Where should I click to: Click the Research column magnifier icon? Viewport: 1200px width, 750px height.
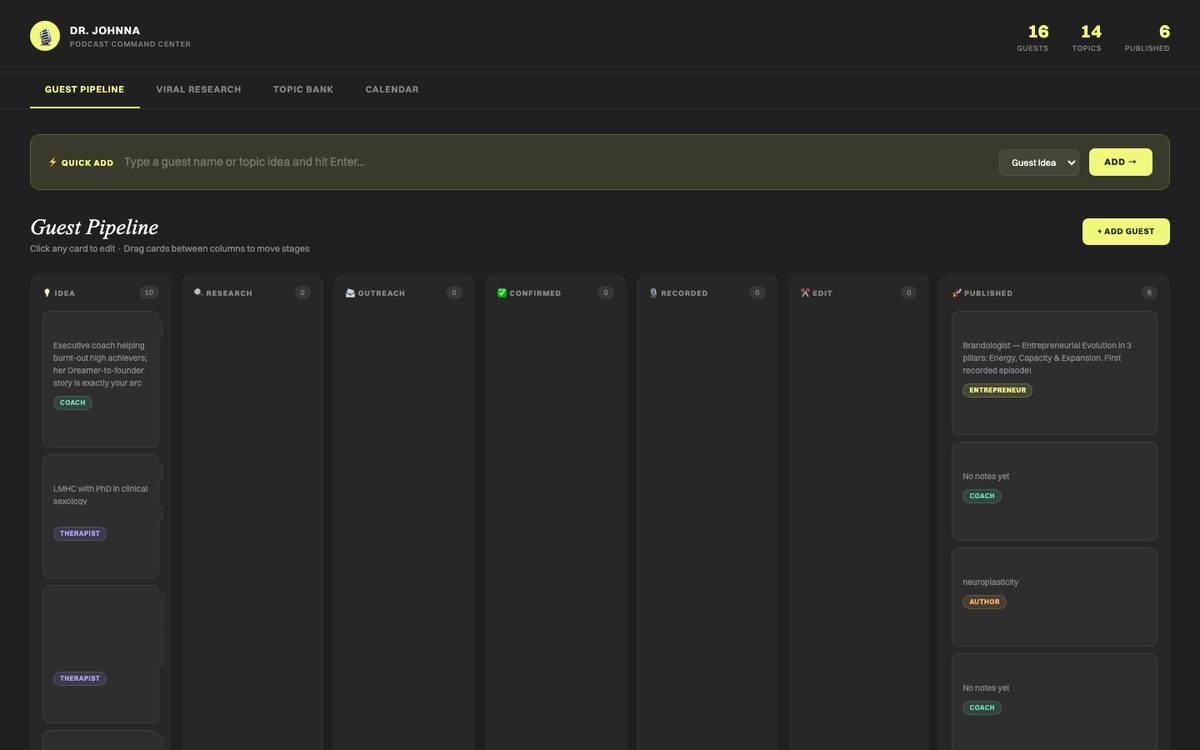pyautogui.click(x=198, y=293)
